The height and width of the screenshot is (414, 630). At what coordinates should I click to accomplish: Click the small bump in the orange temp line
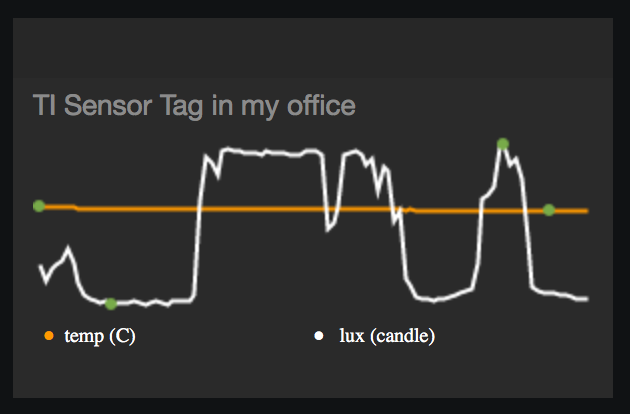[409, 209]
